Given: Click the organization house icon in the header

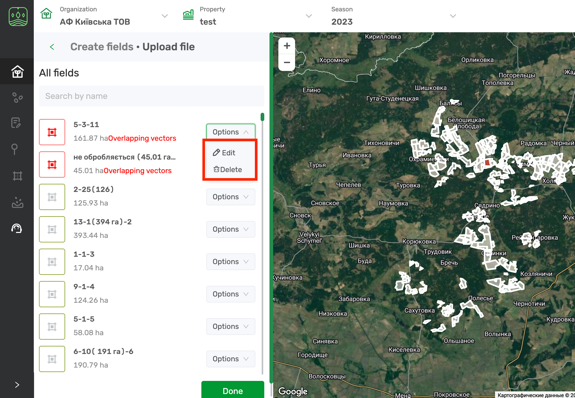Looking at the screenshot, I should click(x=46, y=14).
